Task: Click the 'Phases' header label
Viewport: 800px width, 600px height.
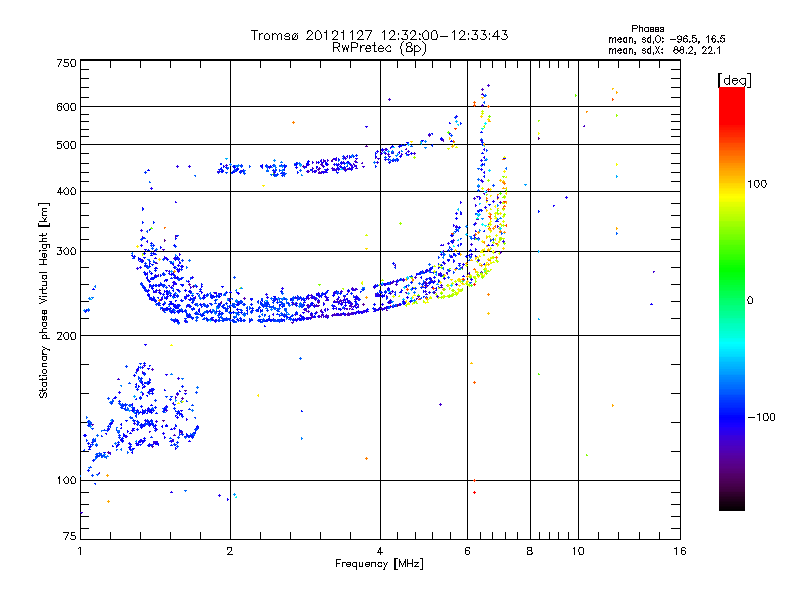Action: click(x=647, y=29)
